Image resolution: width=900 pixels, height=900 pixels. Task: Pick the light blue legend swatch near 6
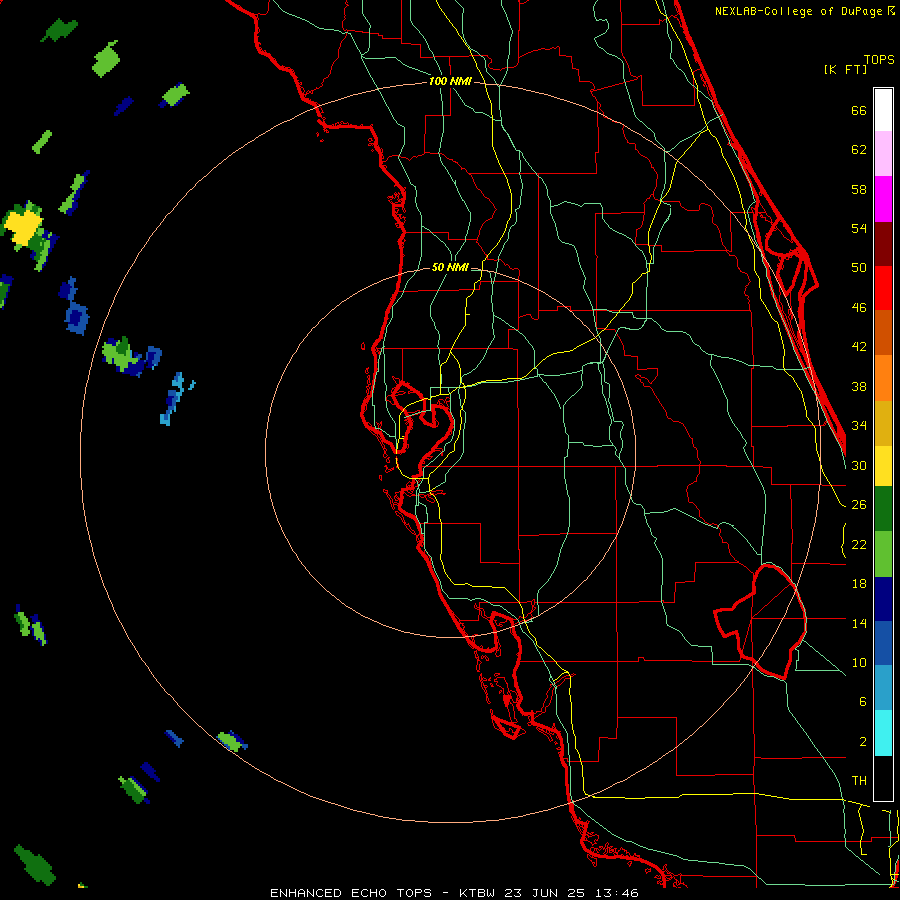[x=883, y=688]
